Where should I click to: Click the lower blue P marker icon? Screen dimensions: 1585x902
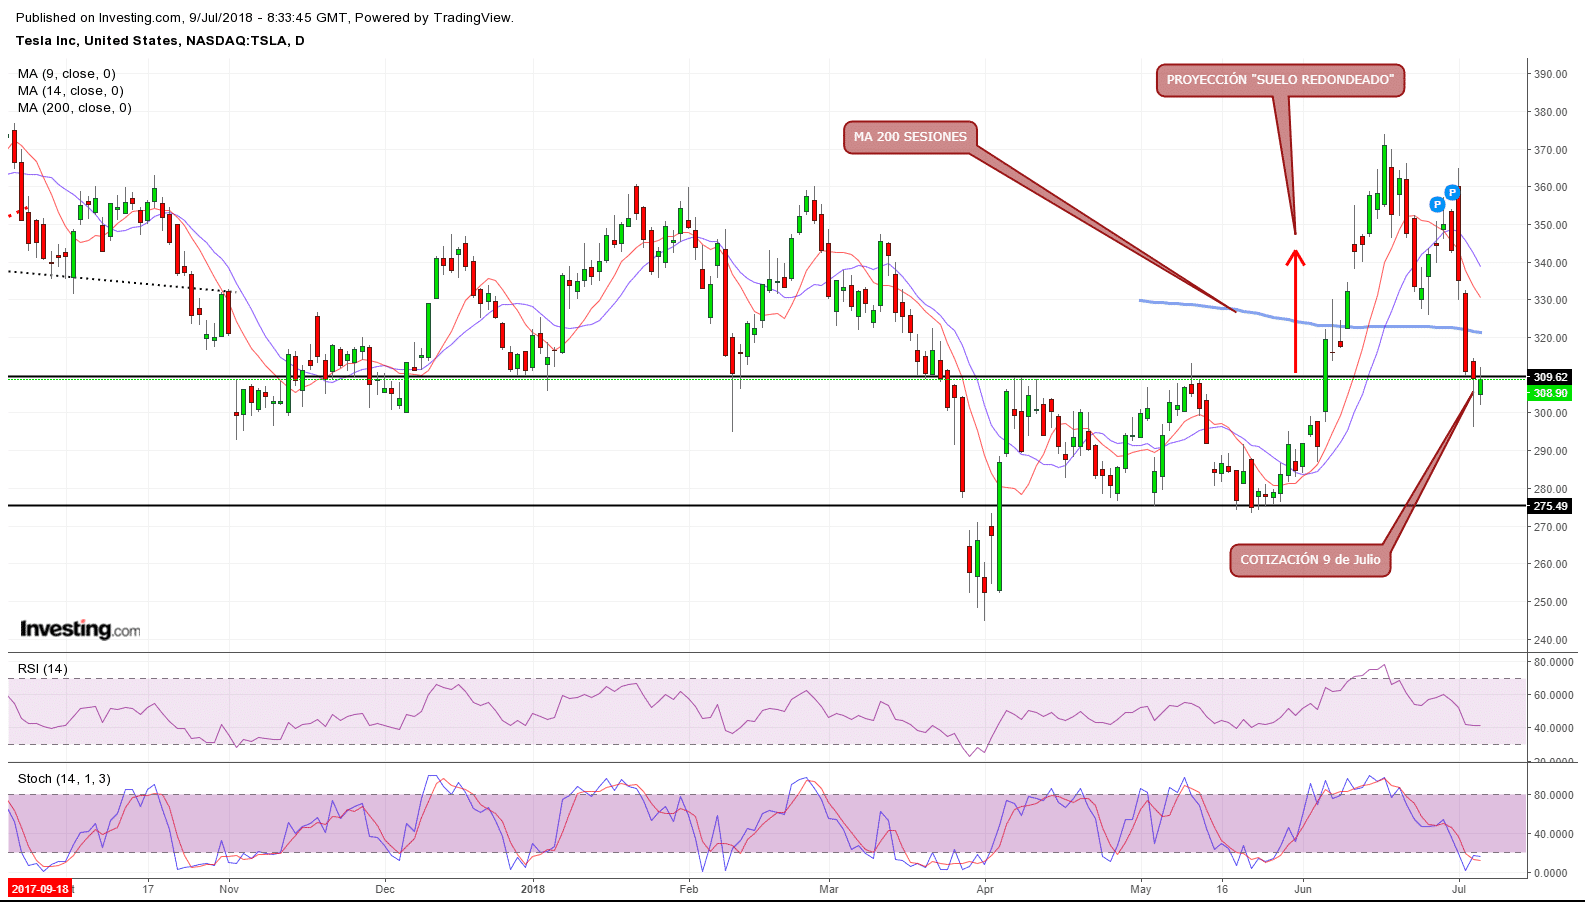click(x=1437, y=205)
